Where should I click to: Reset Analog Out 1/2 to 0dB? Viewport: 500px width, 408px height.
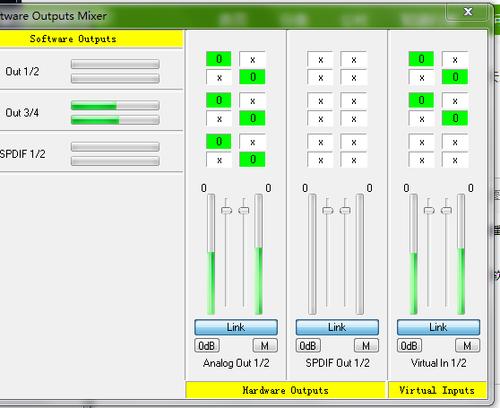click(x=207, y=346)
